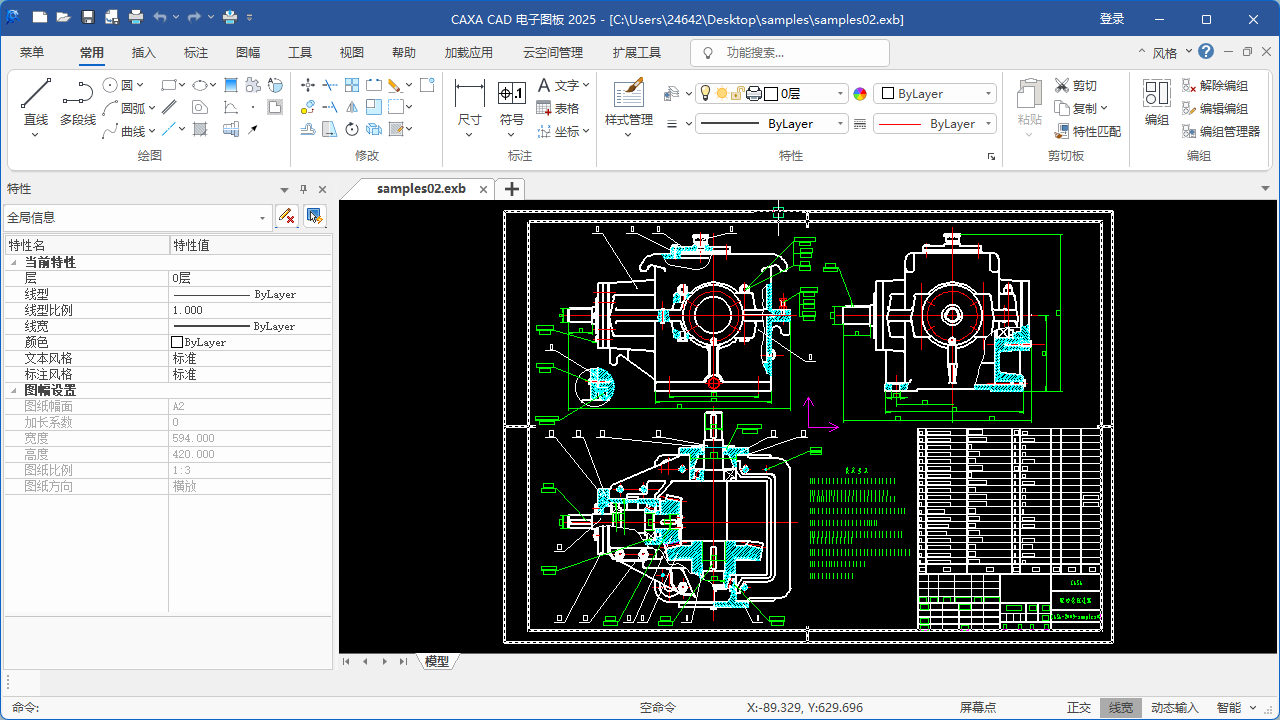Image resolution: width=1280 pixels, height=720 pixels.
Task: Click the 剪切 cut scissors icon
Action: pyautogui.click(x=1062, y=86)
